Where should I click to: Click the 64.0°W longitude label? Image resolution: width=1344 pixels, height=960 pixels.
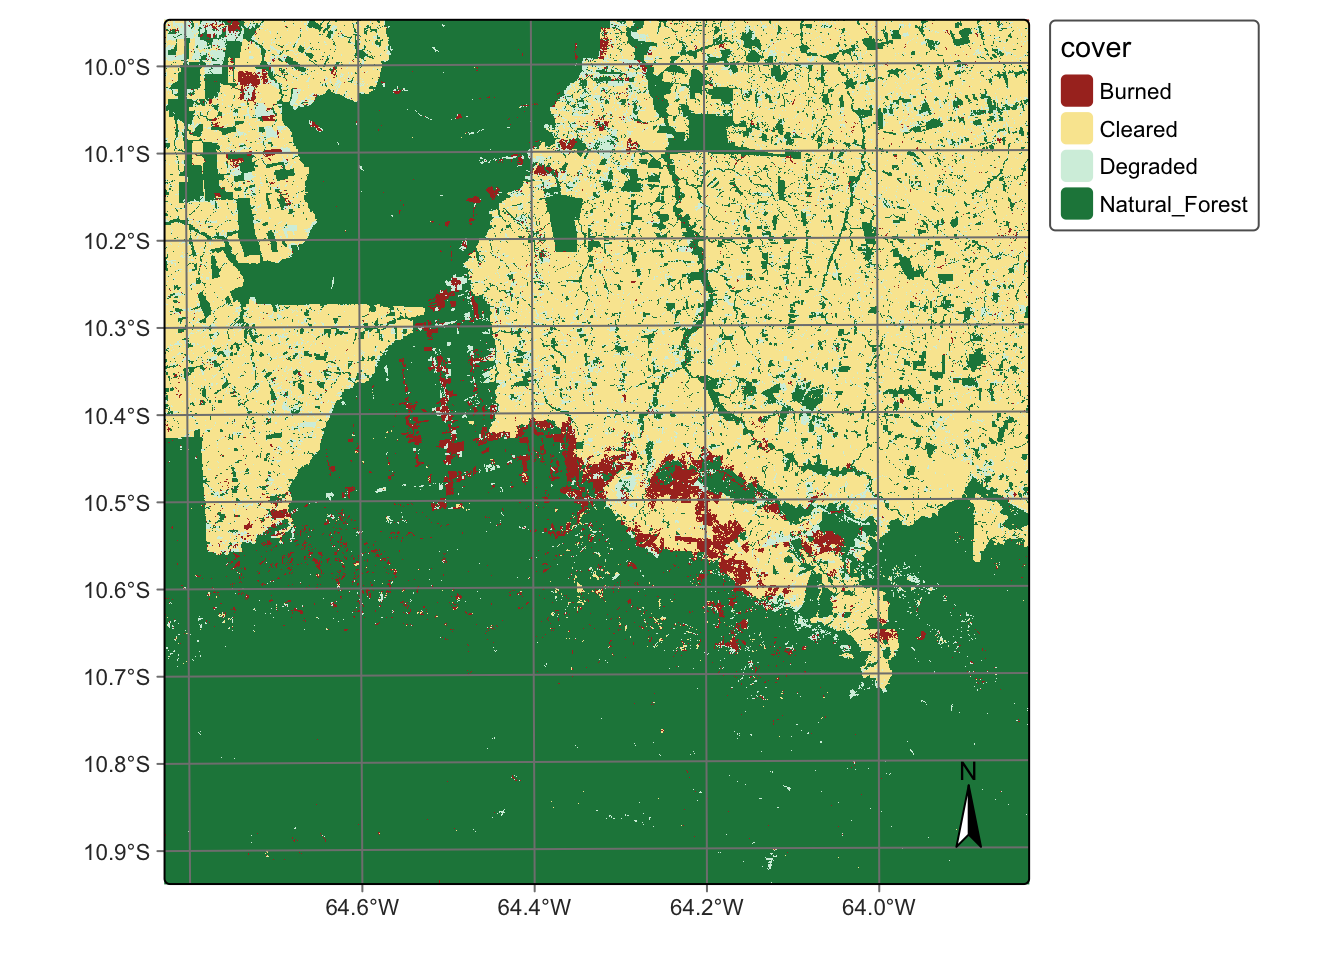point(879,908)
